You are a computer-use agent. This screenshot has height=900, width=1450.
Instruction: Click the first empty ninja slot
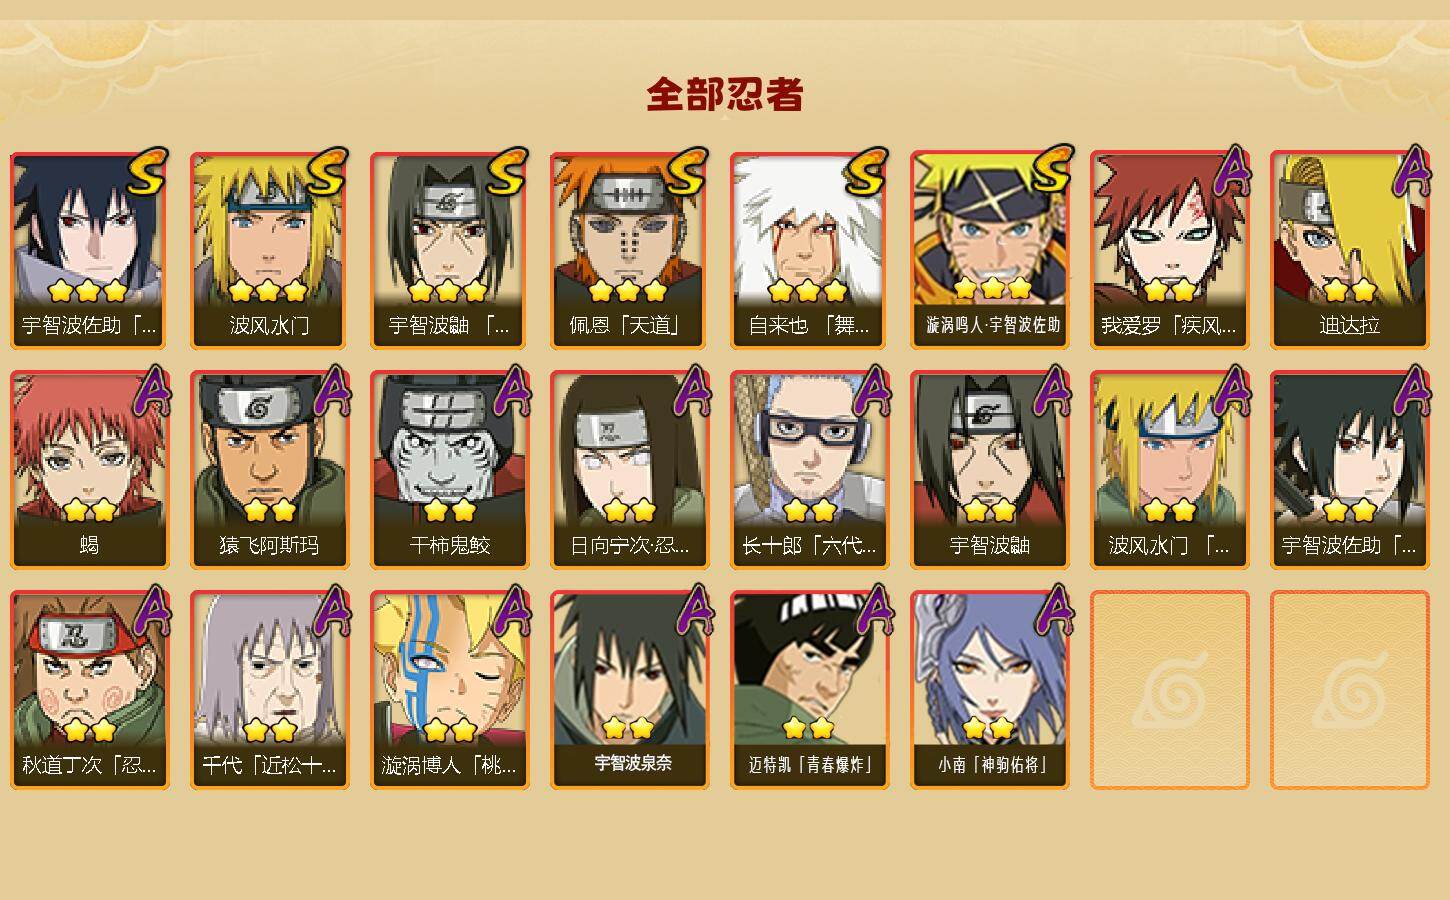1169,690
